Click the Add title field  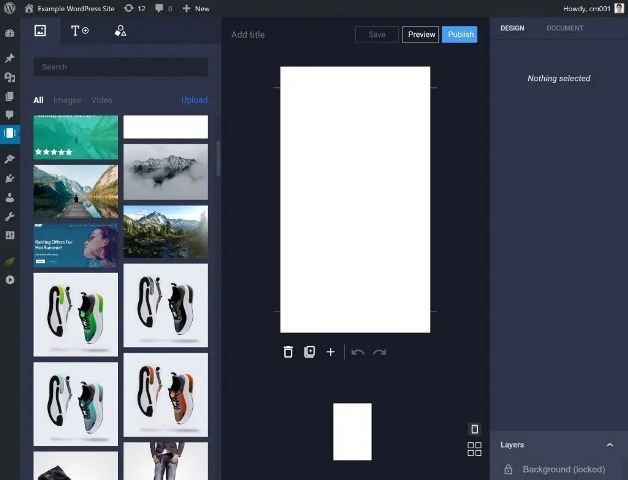coord(248,35)
